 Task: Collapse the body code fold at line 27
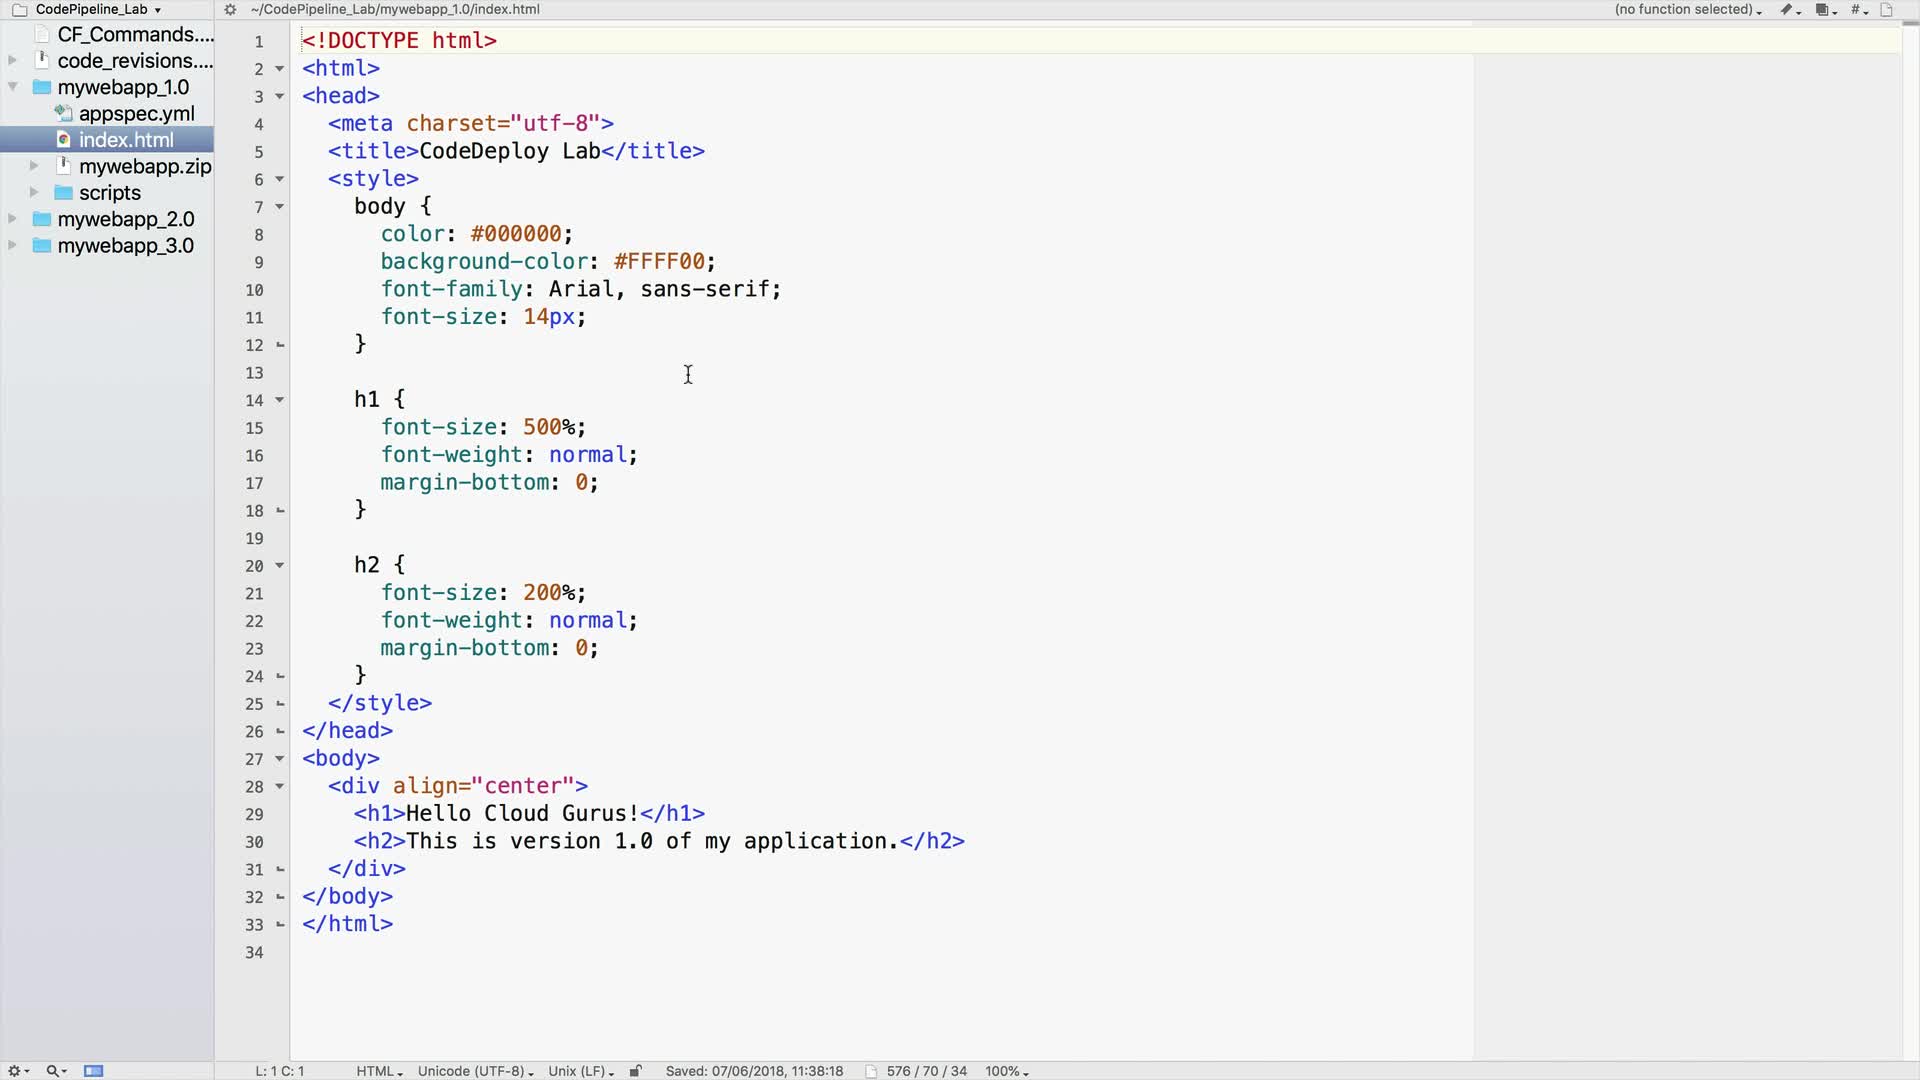[280, 759]
